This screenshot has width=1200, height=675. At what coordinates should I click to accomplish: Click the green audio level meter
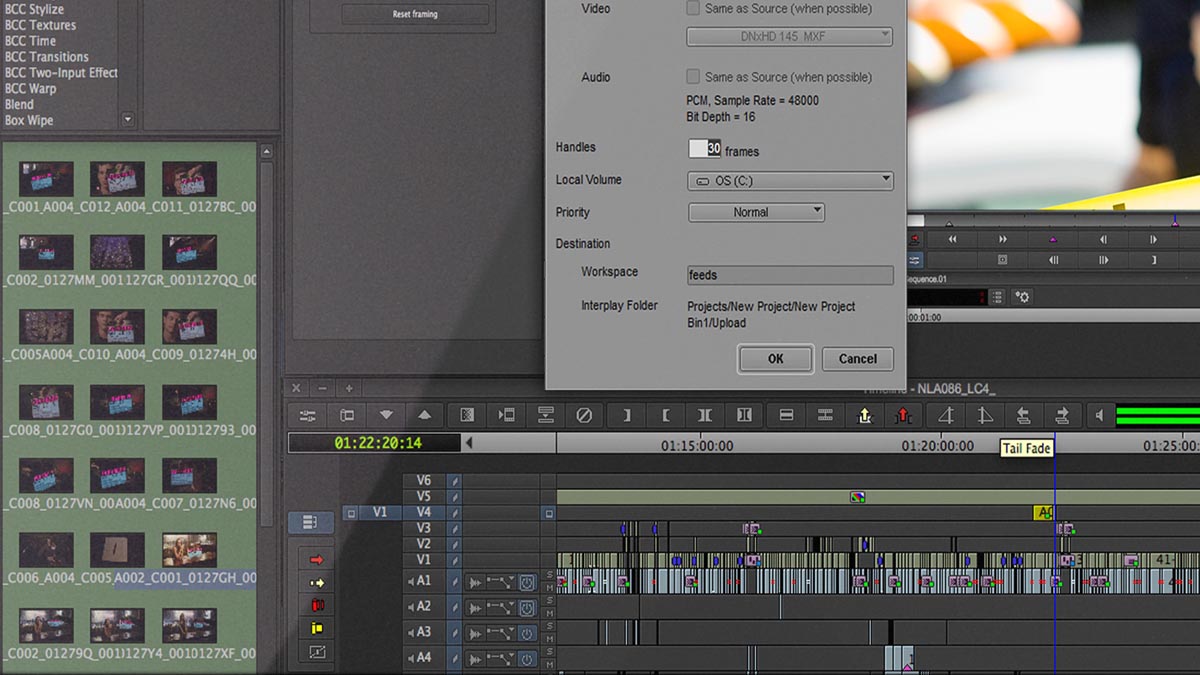(x=1157, y=415)
